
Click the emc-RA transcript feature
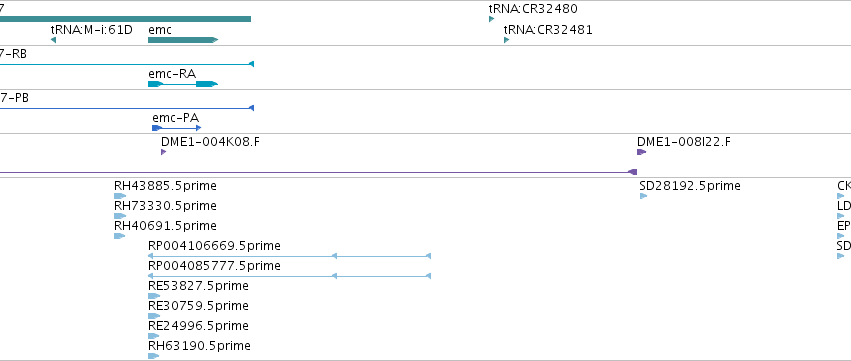(183, 84)
